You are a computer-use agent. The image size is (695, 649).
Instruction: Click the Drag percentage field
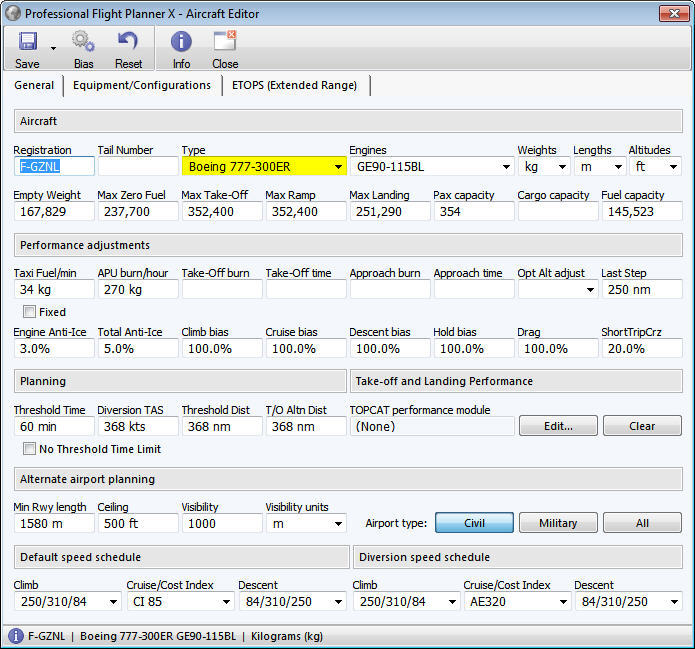point(558,348)
